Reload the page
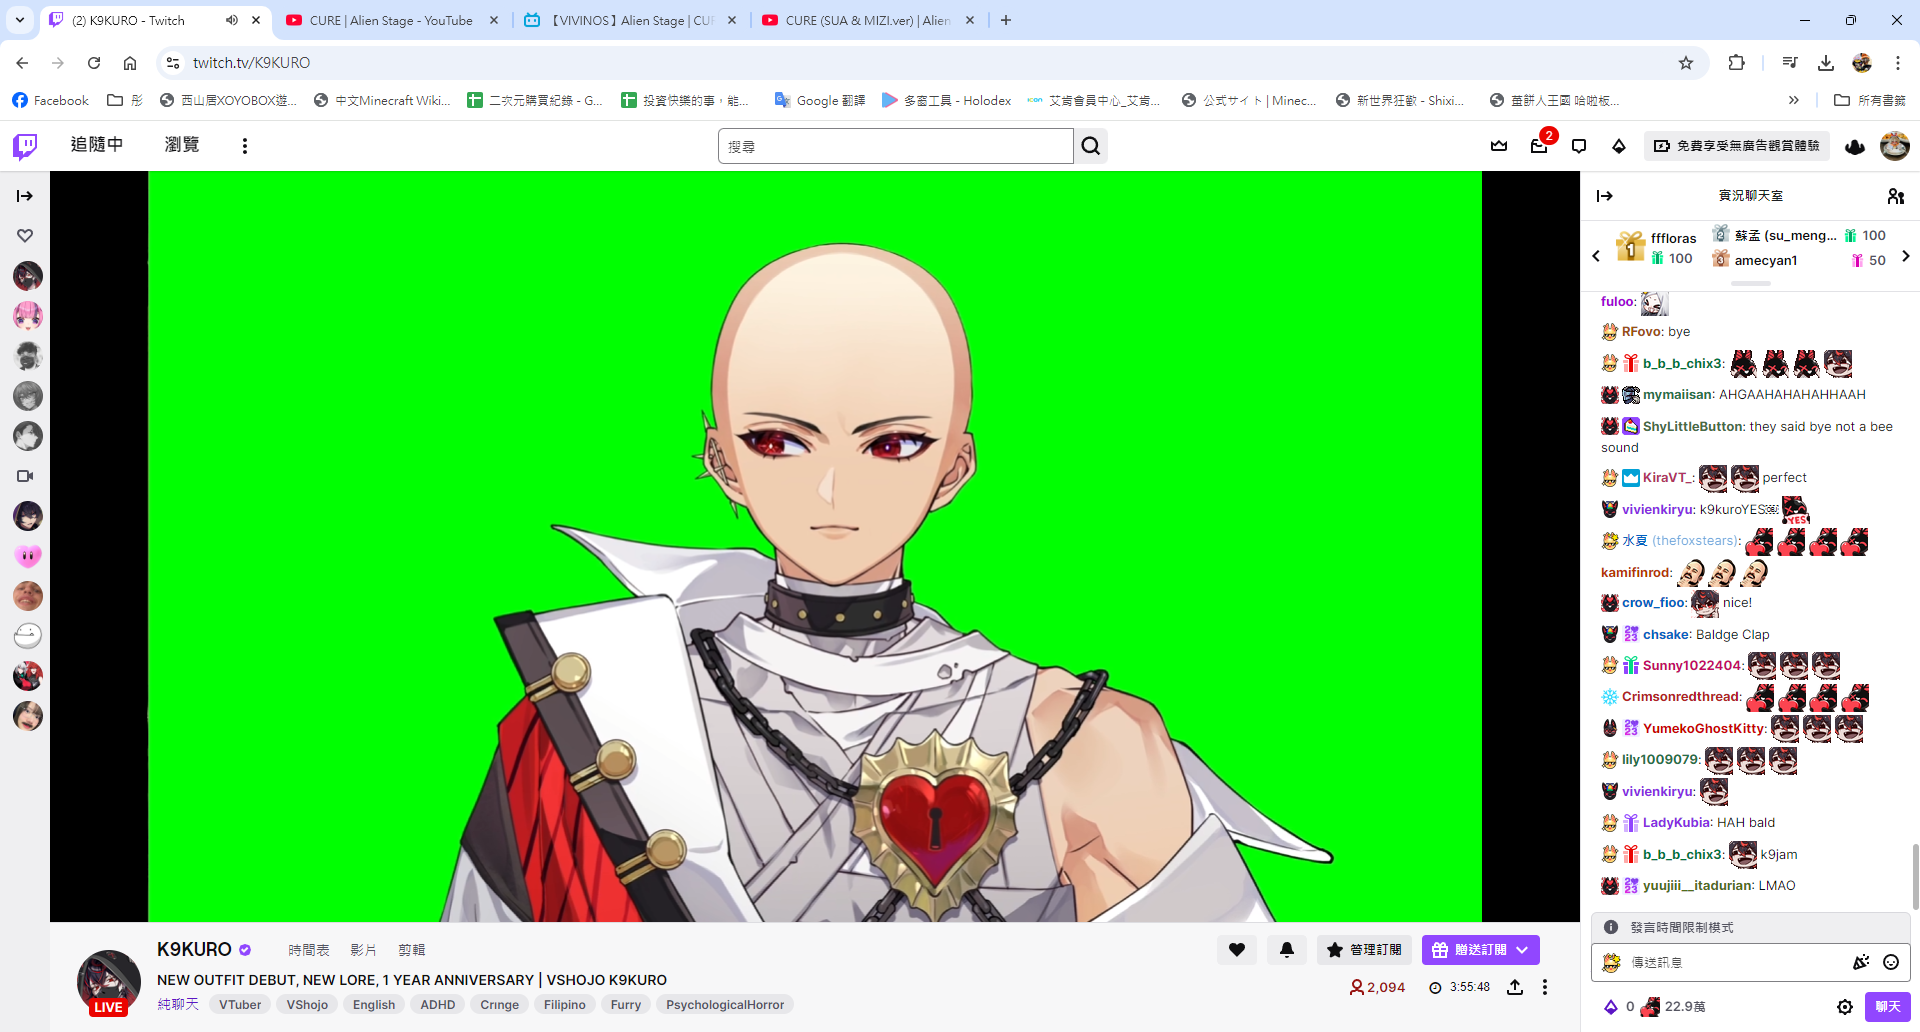 [x=94, y=63]
